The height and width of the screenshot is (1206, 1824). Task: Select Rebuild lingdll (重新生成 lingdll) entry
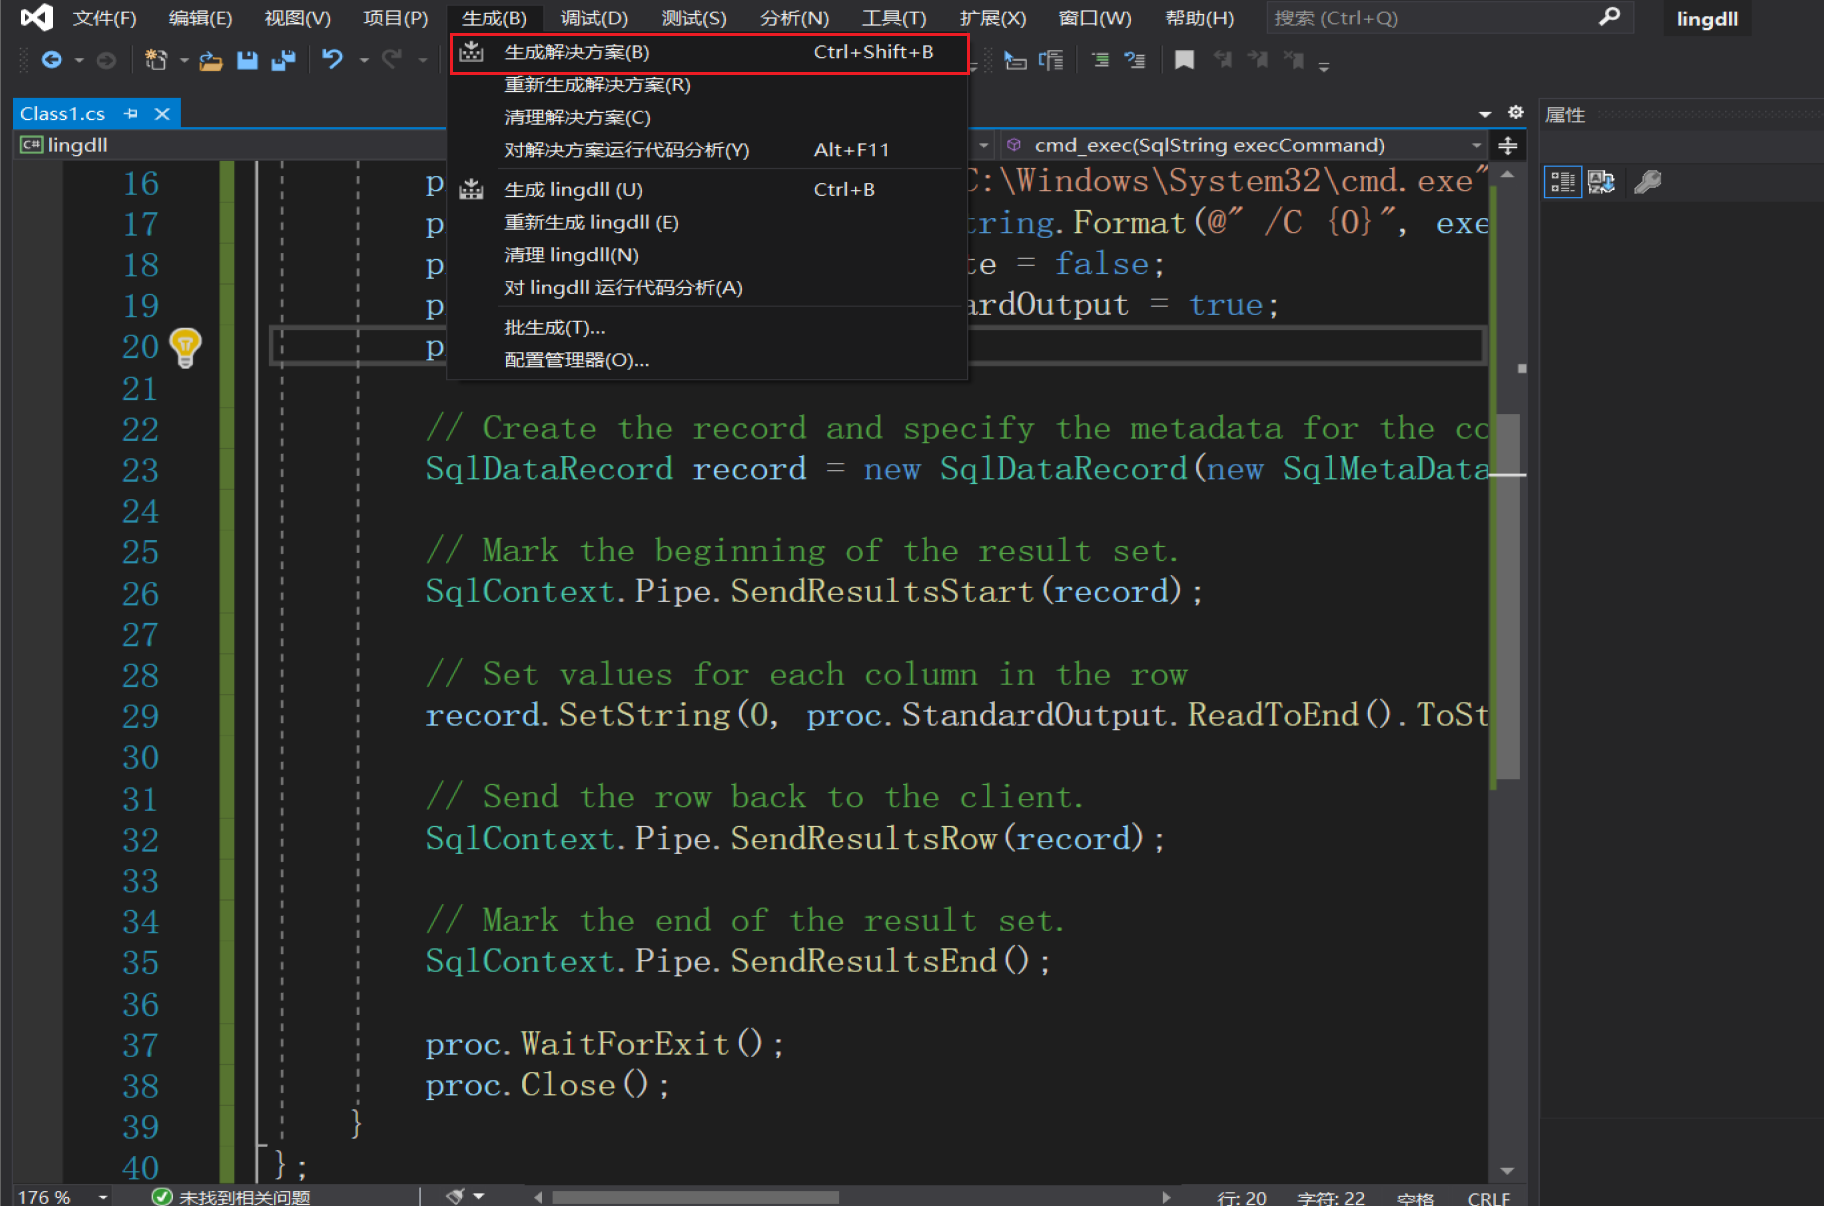point(708,223)
